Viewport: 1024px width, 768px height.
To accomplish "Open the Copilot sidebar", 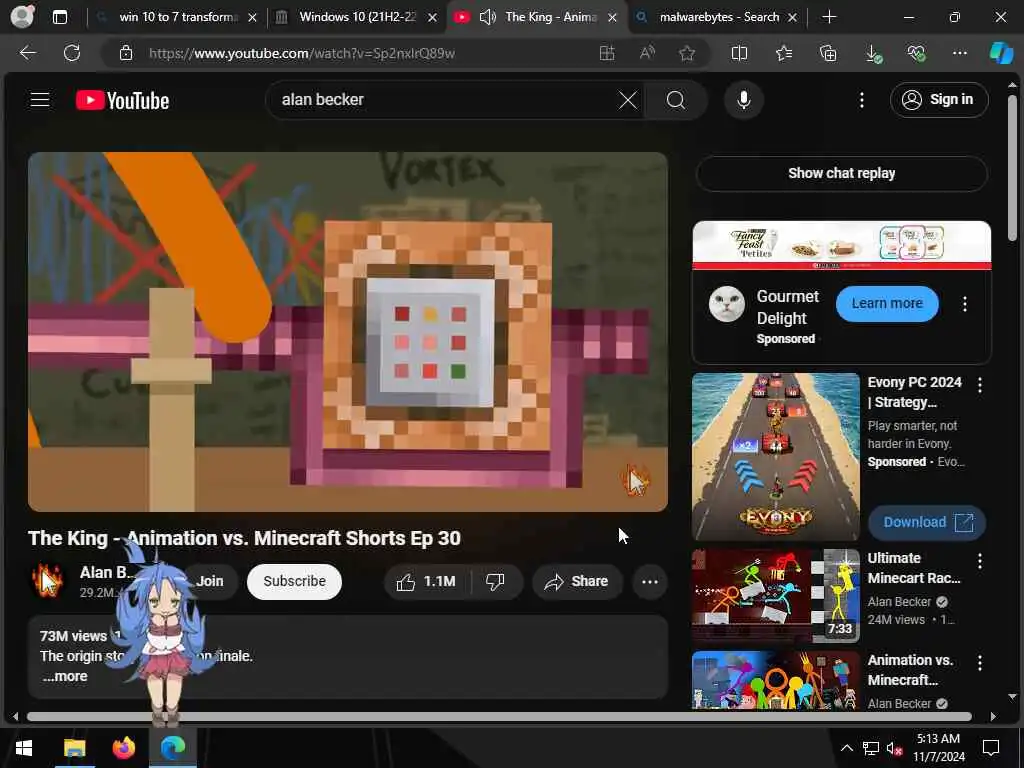I will tap(1000, 54).
